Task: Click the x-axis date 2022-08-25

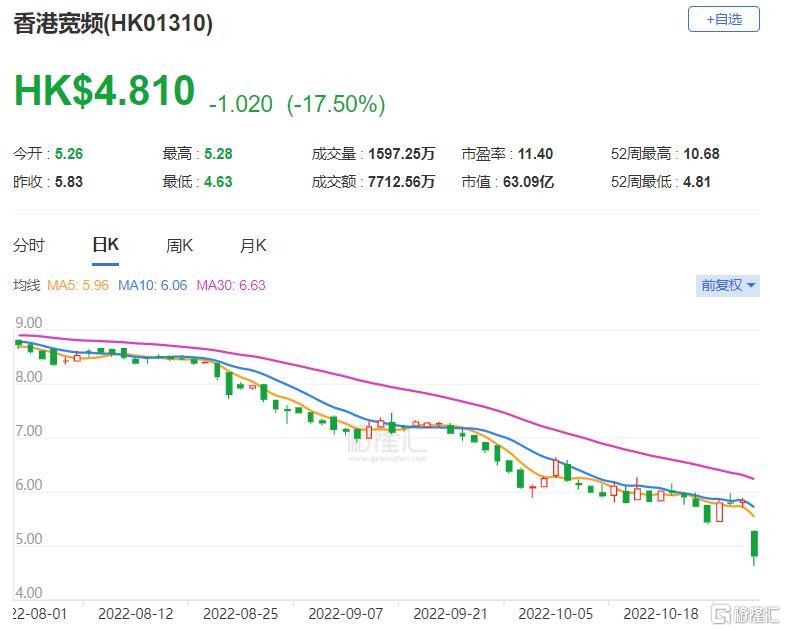Action: [x=241, y=614]
